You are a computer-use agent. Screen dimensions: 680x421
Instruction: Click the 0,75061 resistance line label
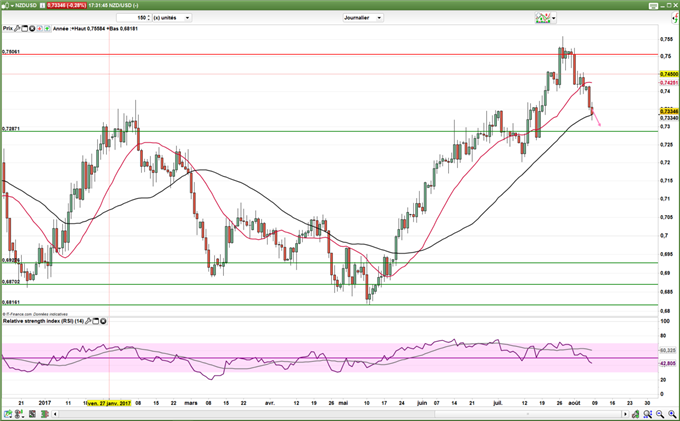point(11,52)
